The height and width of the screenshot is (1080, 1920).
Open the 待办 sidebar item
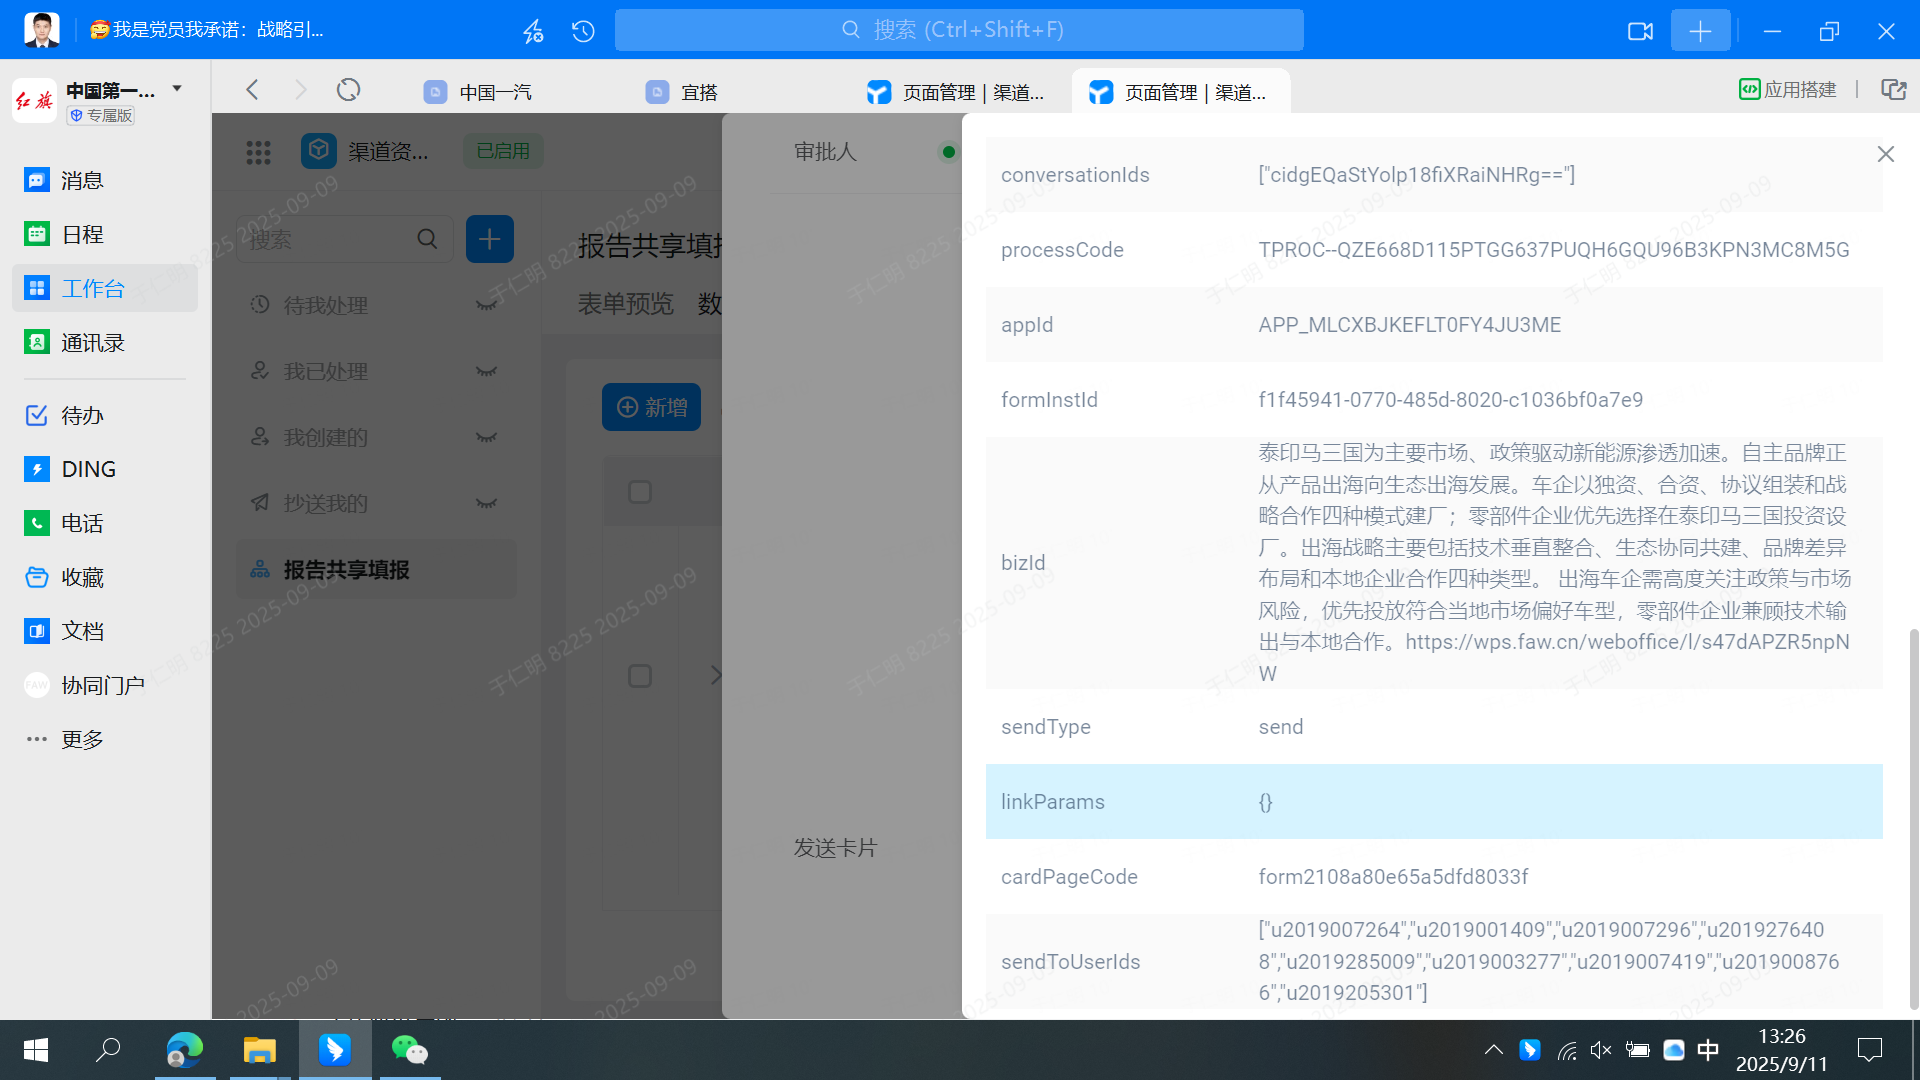37,415
